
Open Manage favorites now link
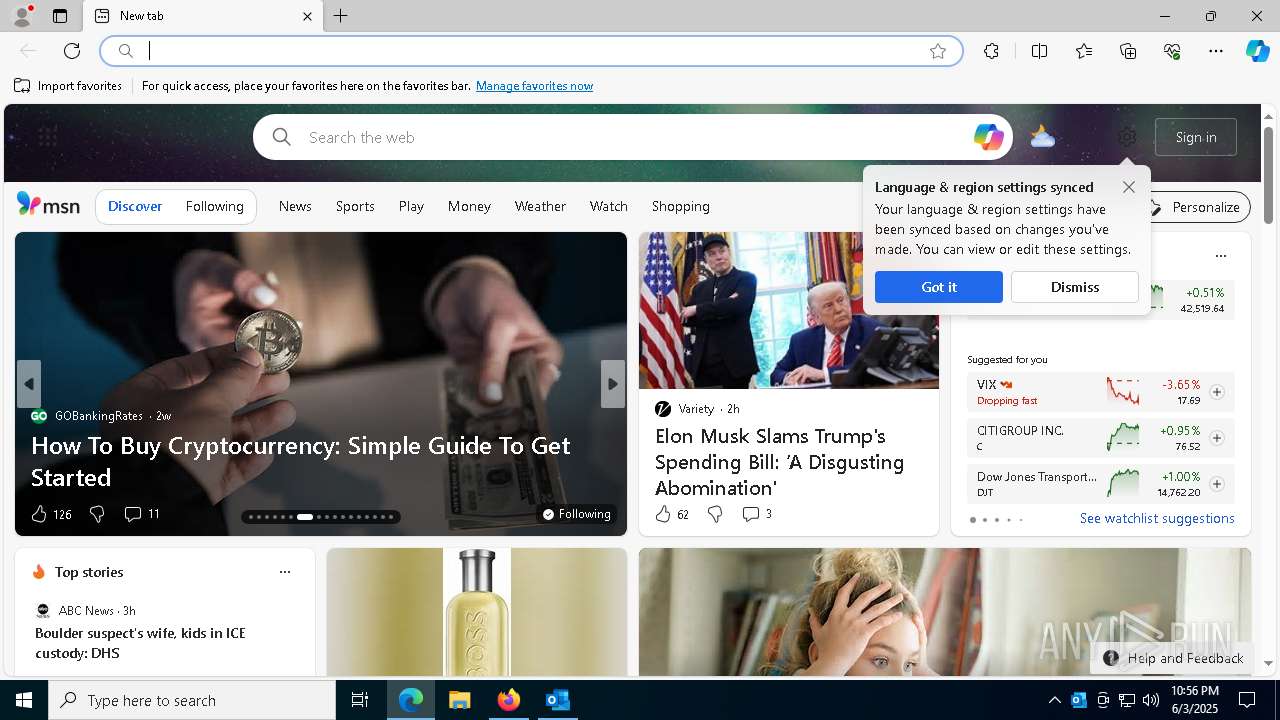[534, 86]
